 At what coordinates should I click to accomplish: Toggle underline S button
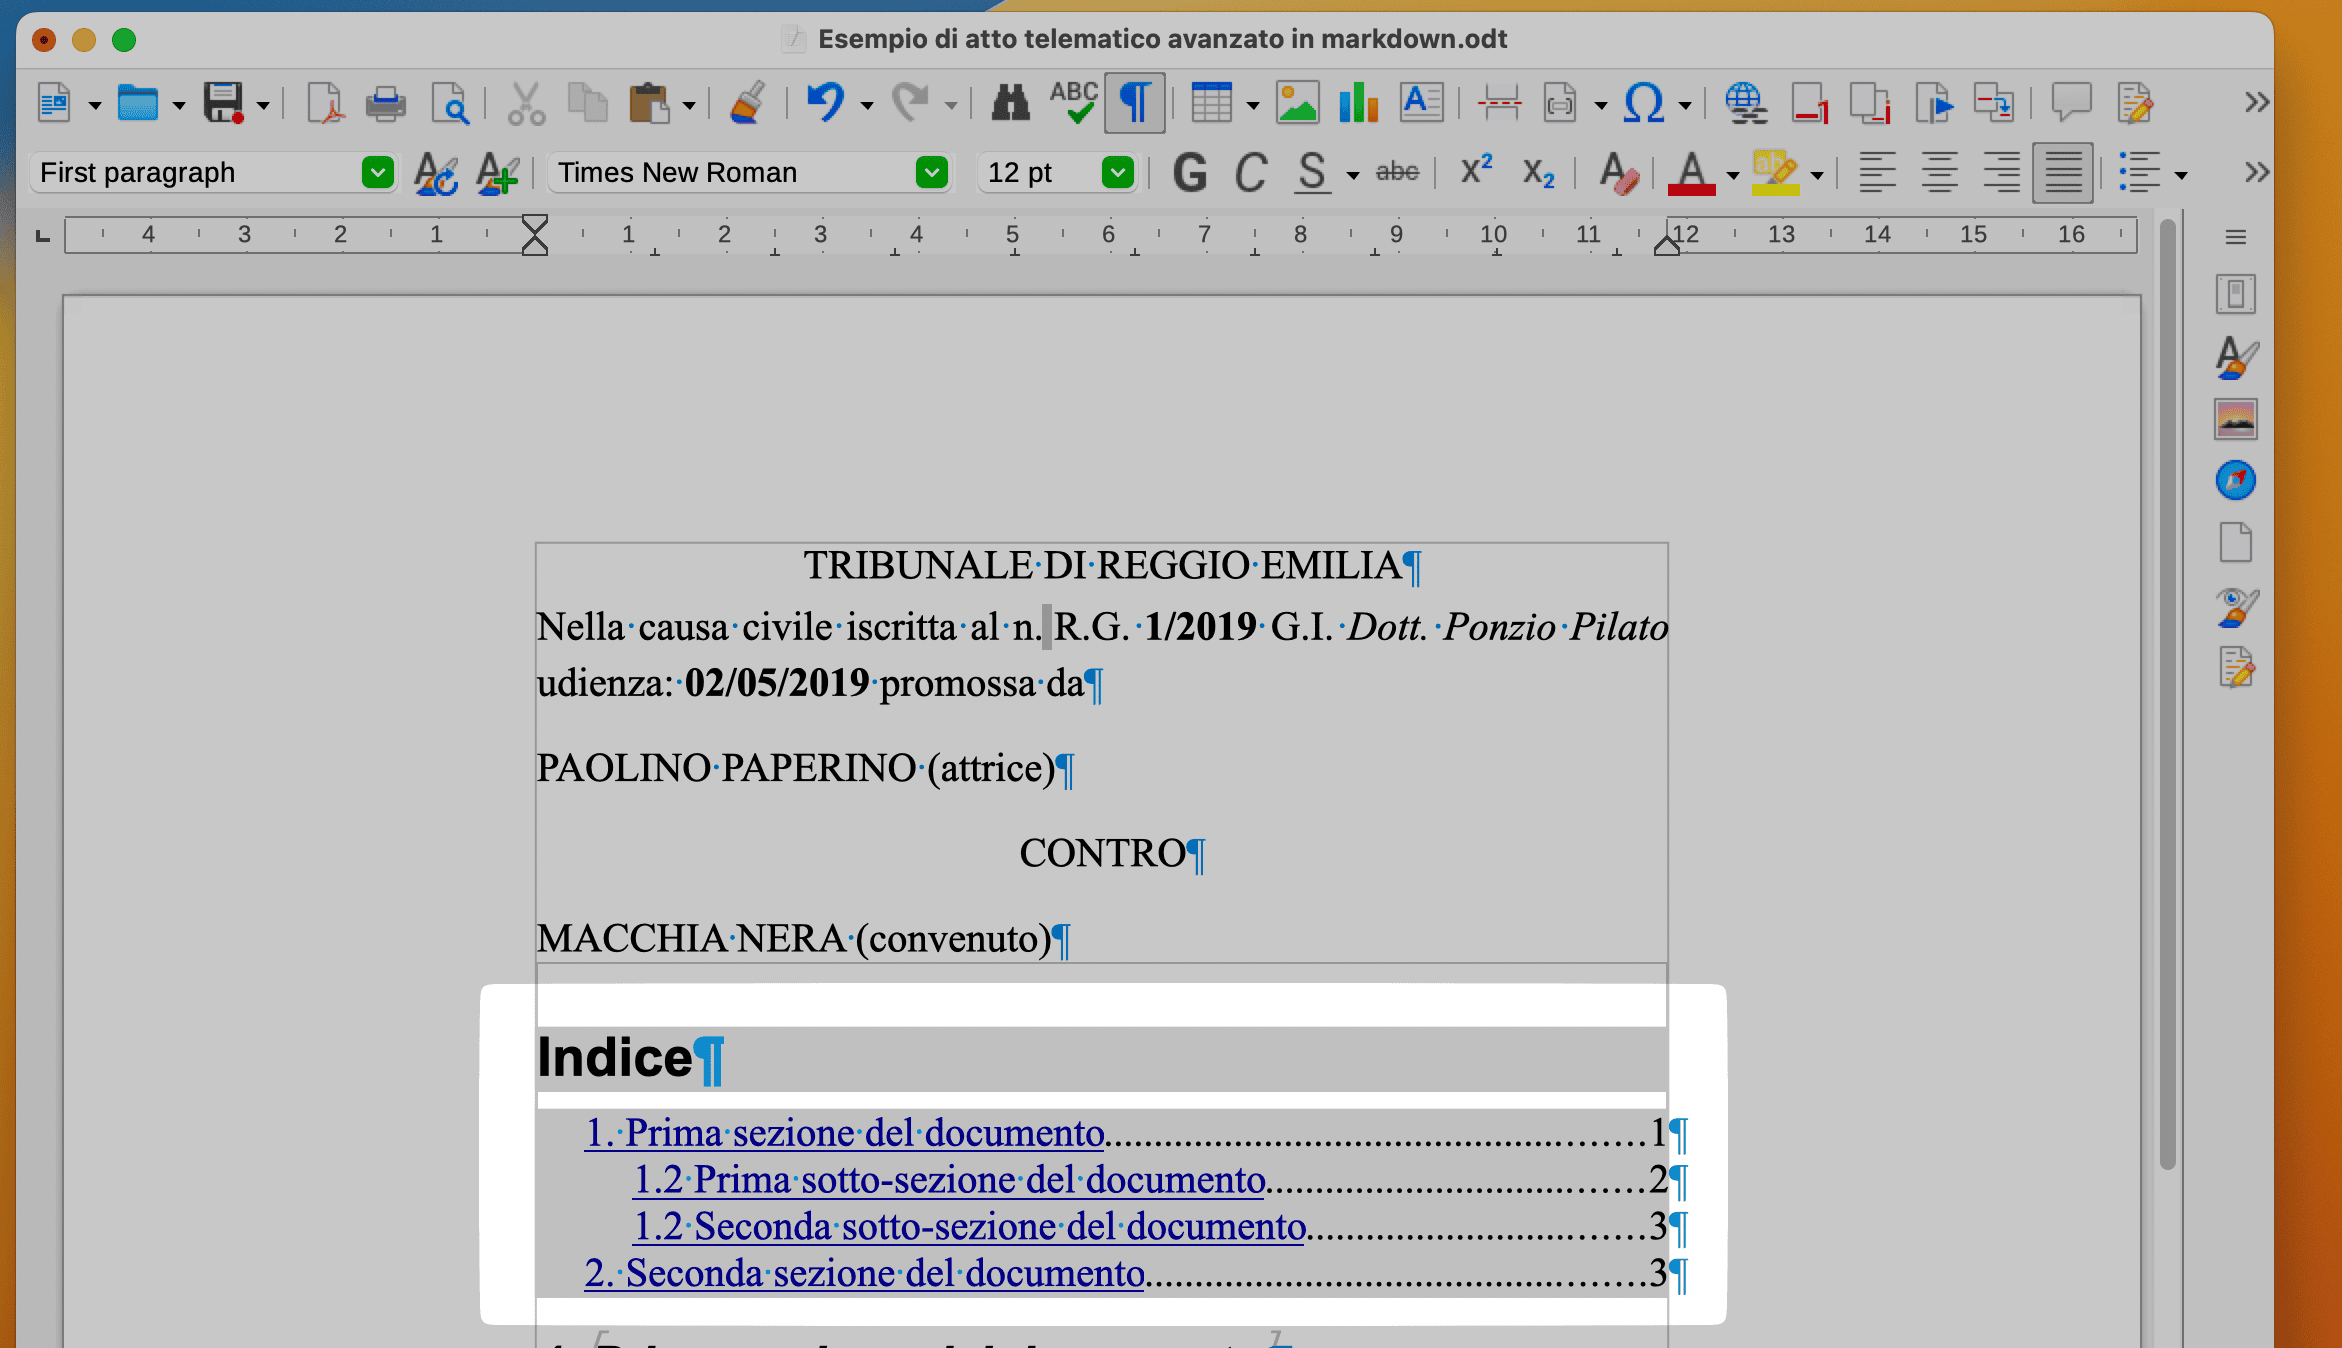pos(1312,173)
